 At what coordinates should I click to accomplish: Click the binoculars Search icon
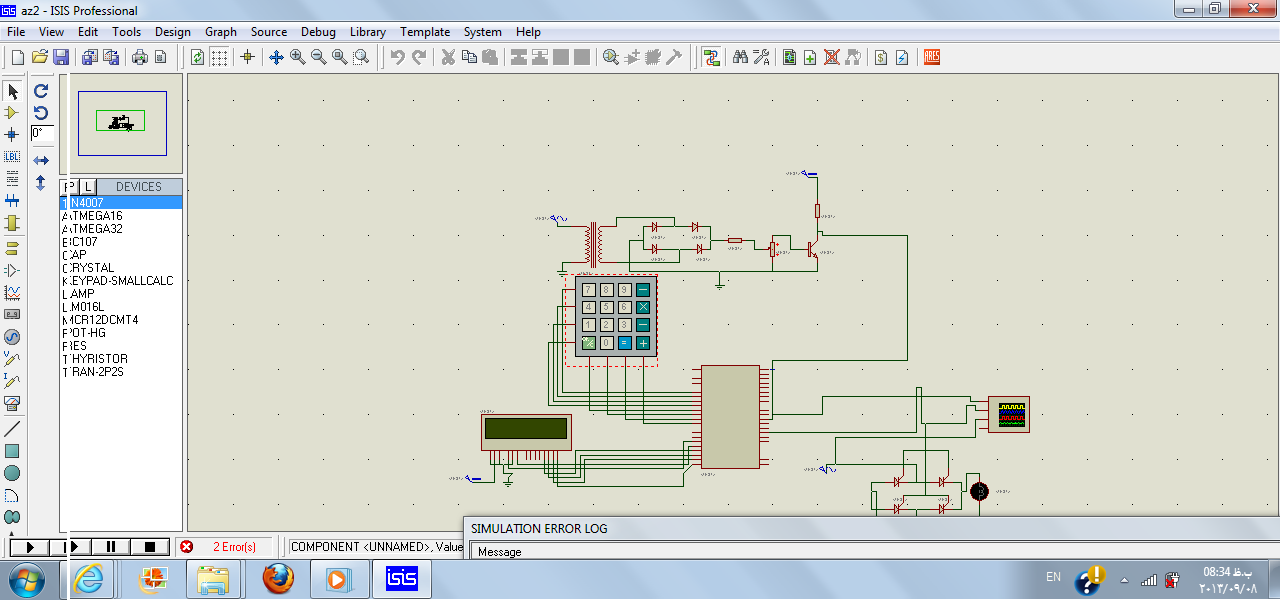click(740, 57)
